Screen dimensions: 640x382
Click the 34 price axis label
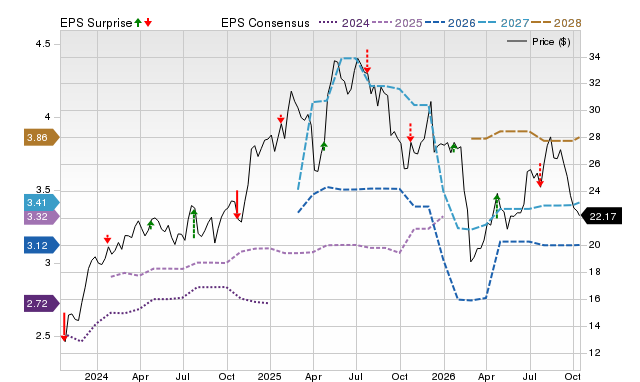click(x=594, y=57)
